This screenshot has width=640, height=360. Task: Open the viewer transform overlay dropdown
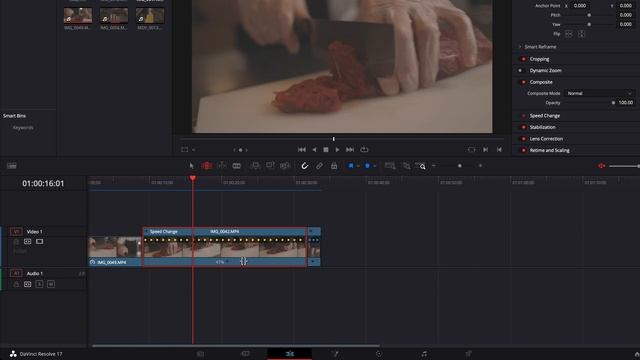(x=193, y=150)
